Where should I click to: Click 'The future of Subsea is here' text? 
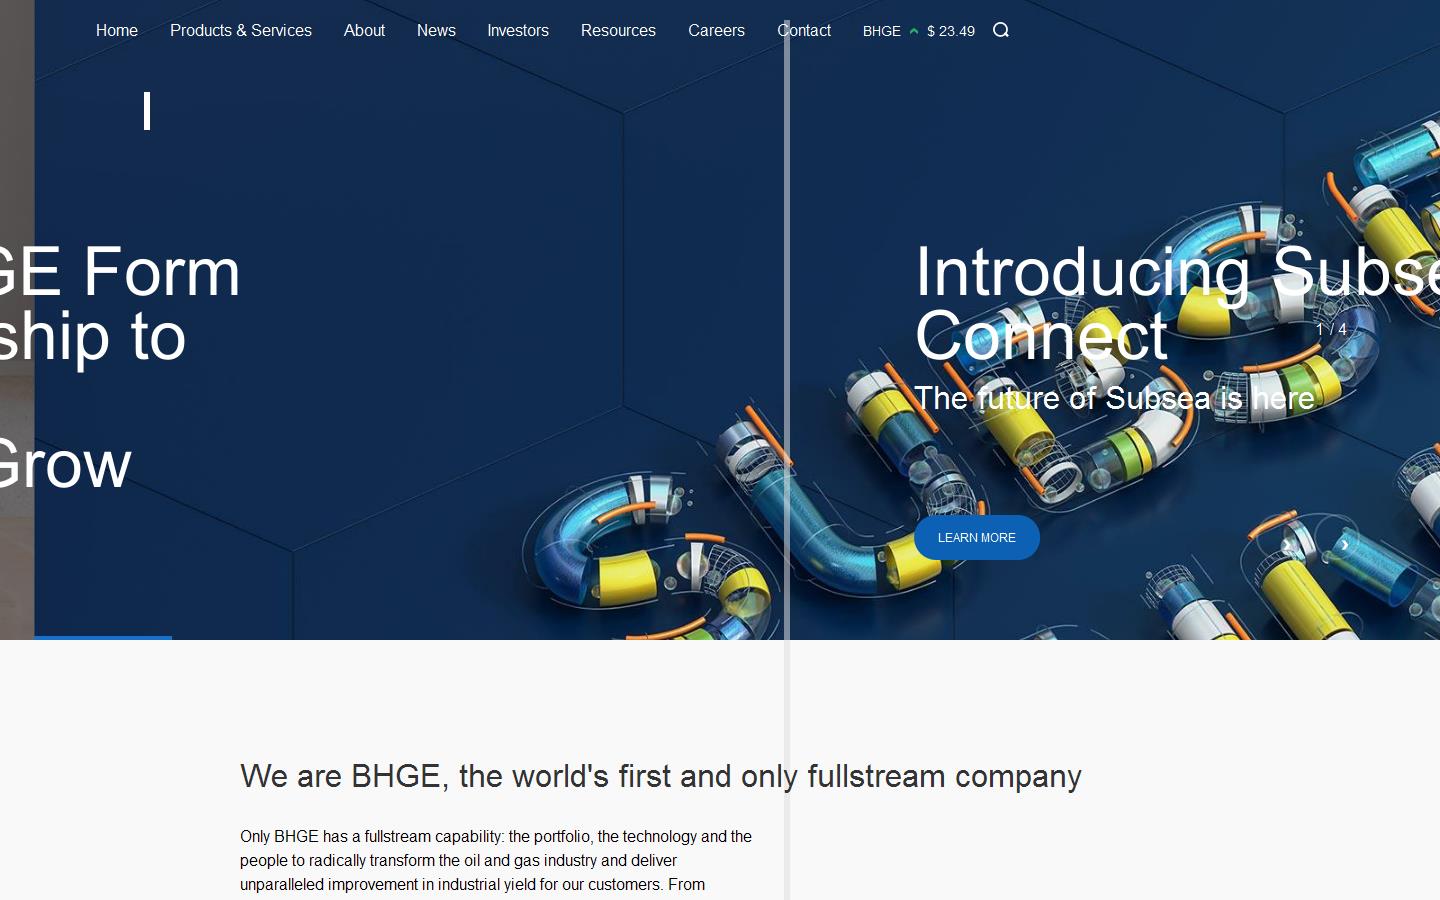pos(1114,398)
